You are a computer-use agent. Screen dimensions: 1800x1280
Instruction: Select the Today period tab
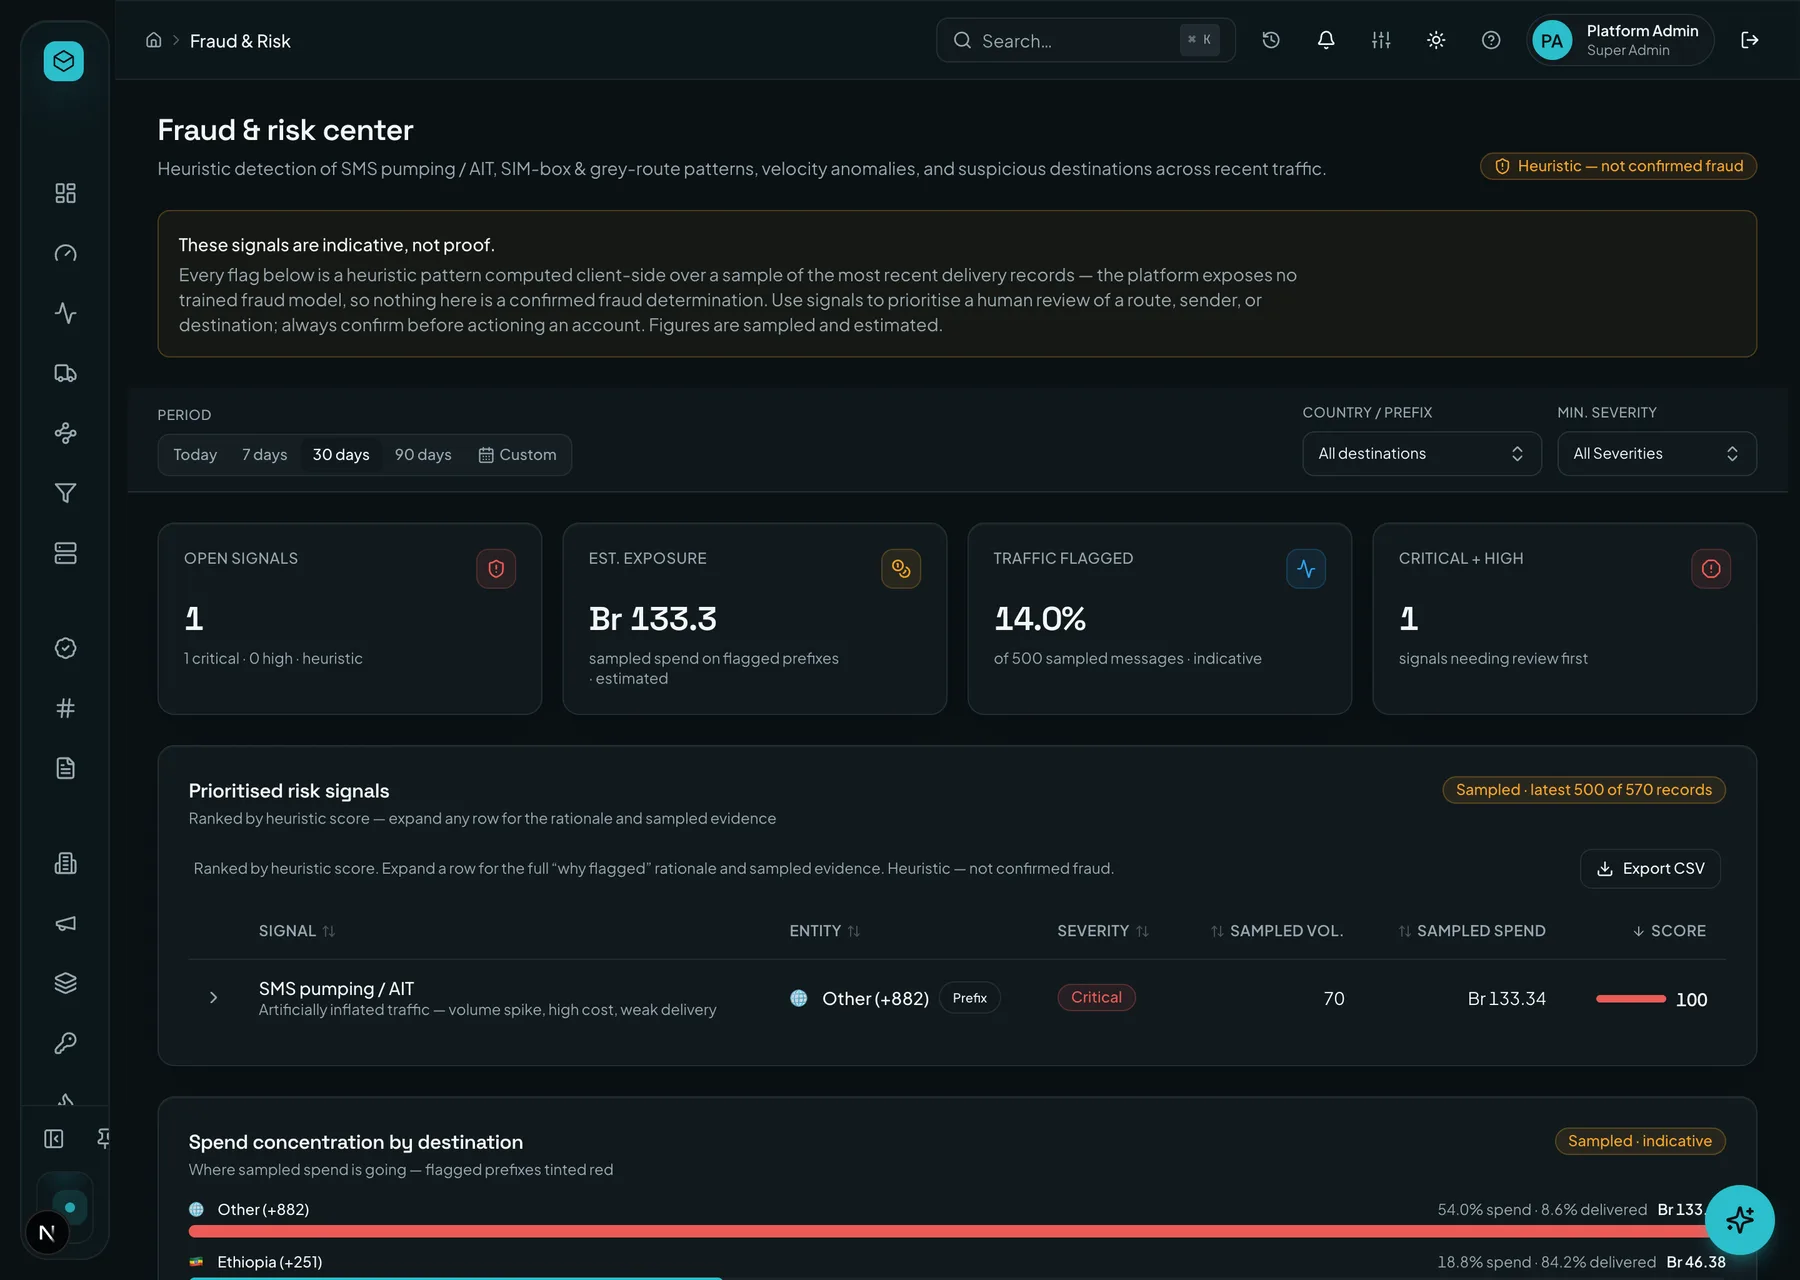tap(195, 455)
